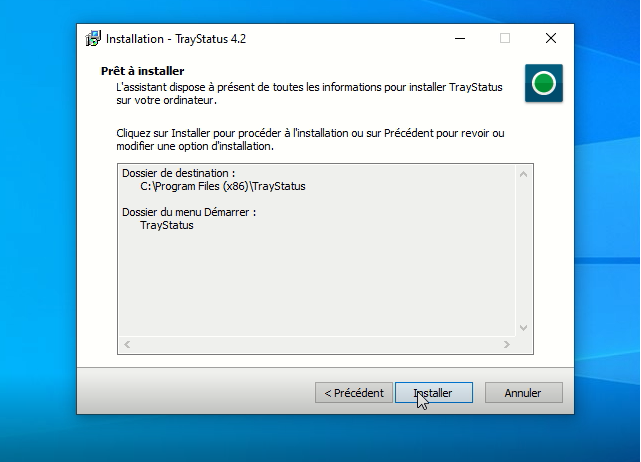
Task: Click the installer icon in title bar
Action: point(93,38)
